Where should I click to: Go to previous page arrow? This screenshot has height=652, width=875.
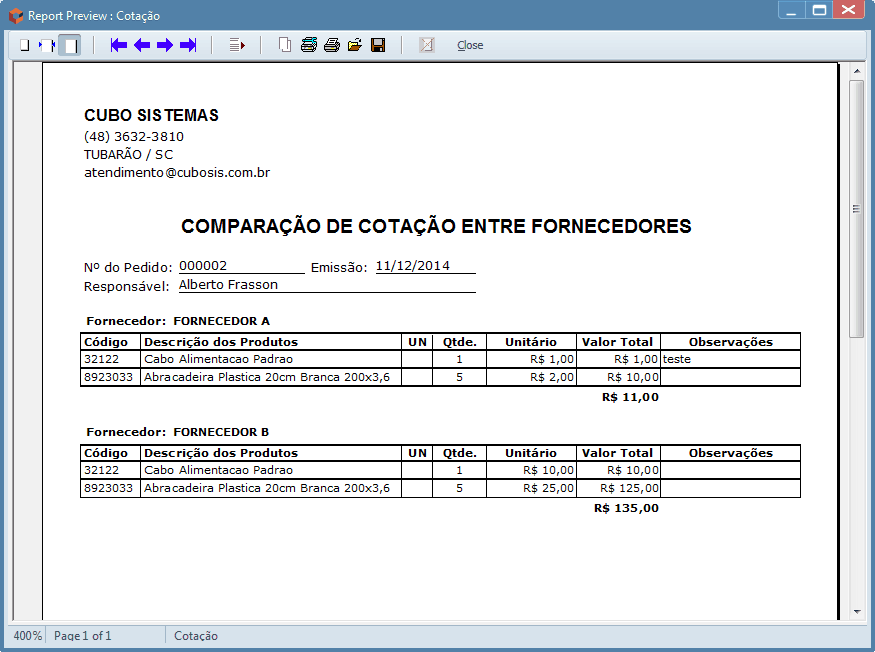[x=142, y=45]
